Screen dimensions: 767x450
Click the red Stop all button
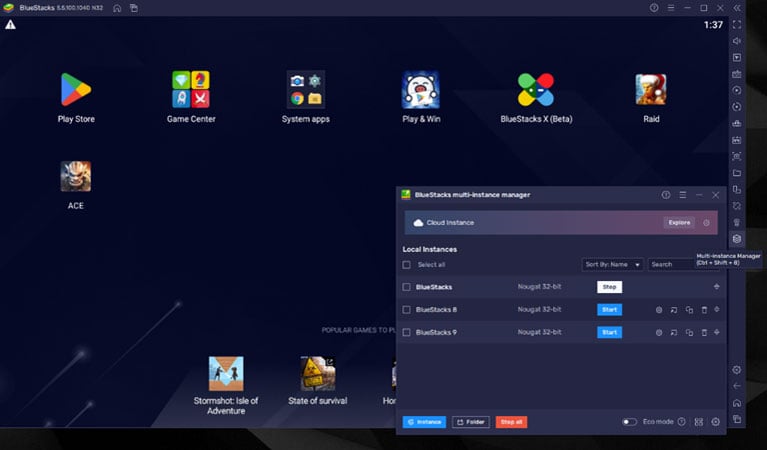click(x=511, y=422)
